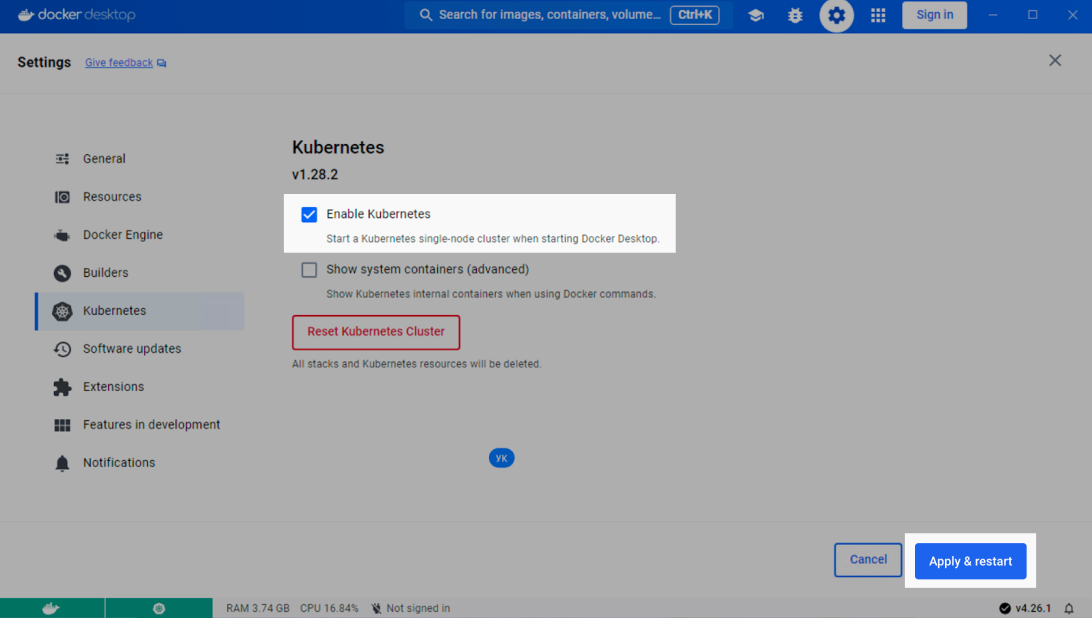Open the General settings section
The width and height of the screenshot is (1092, 618).
pyautogui.click(x=104, y=159)
